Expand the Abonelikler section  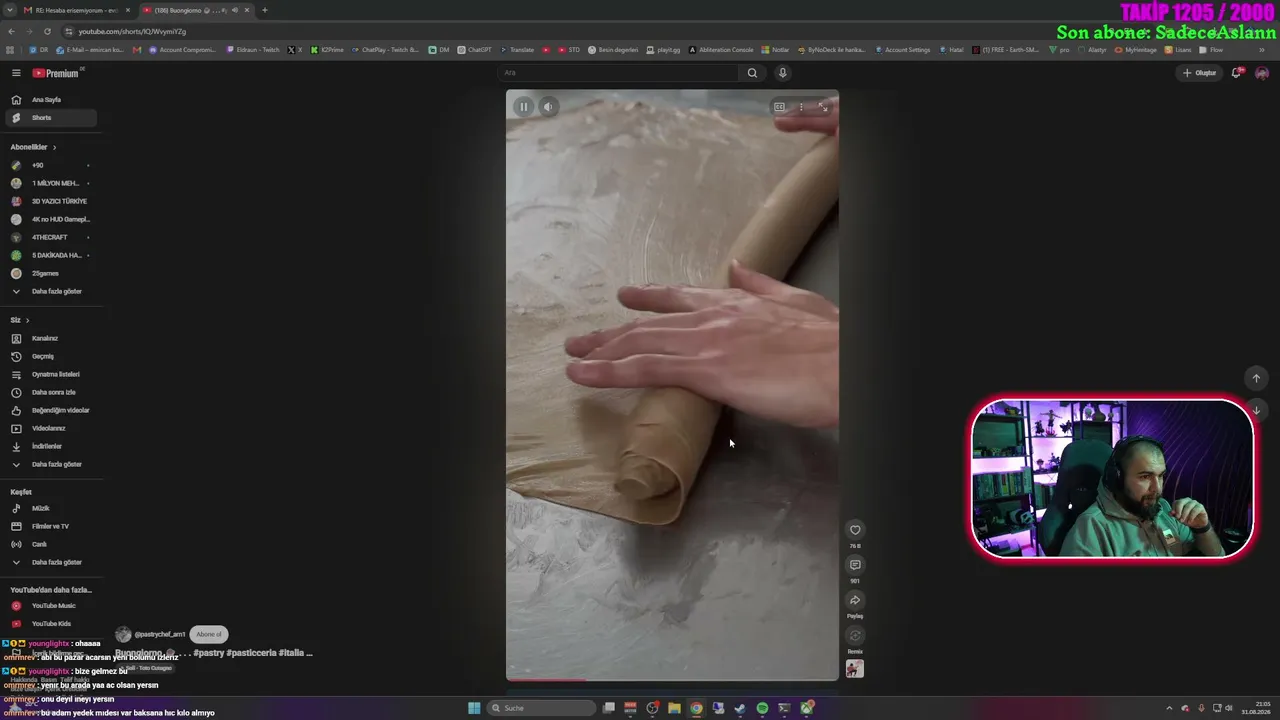coord(33,147)
